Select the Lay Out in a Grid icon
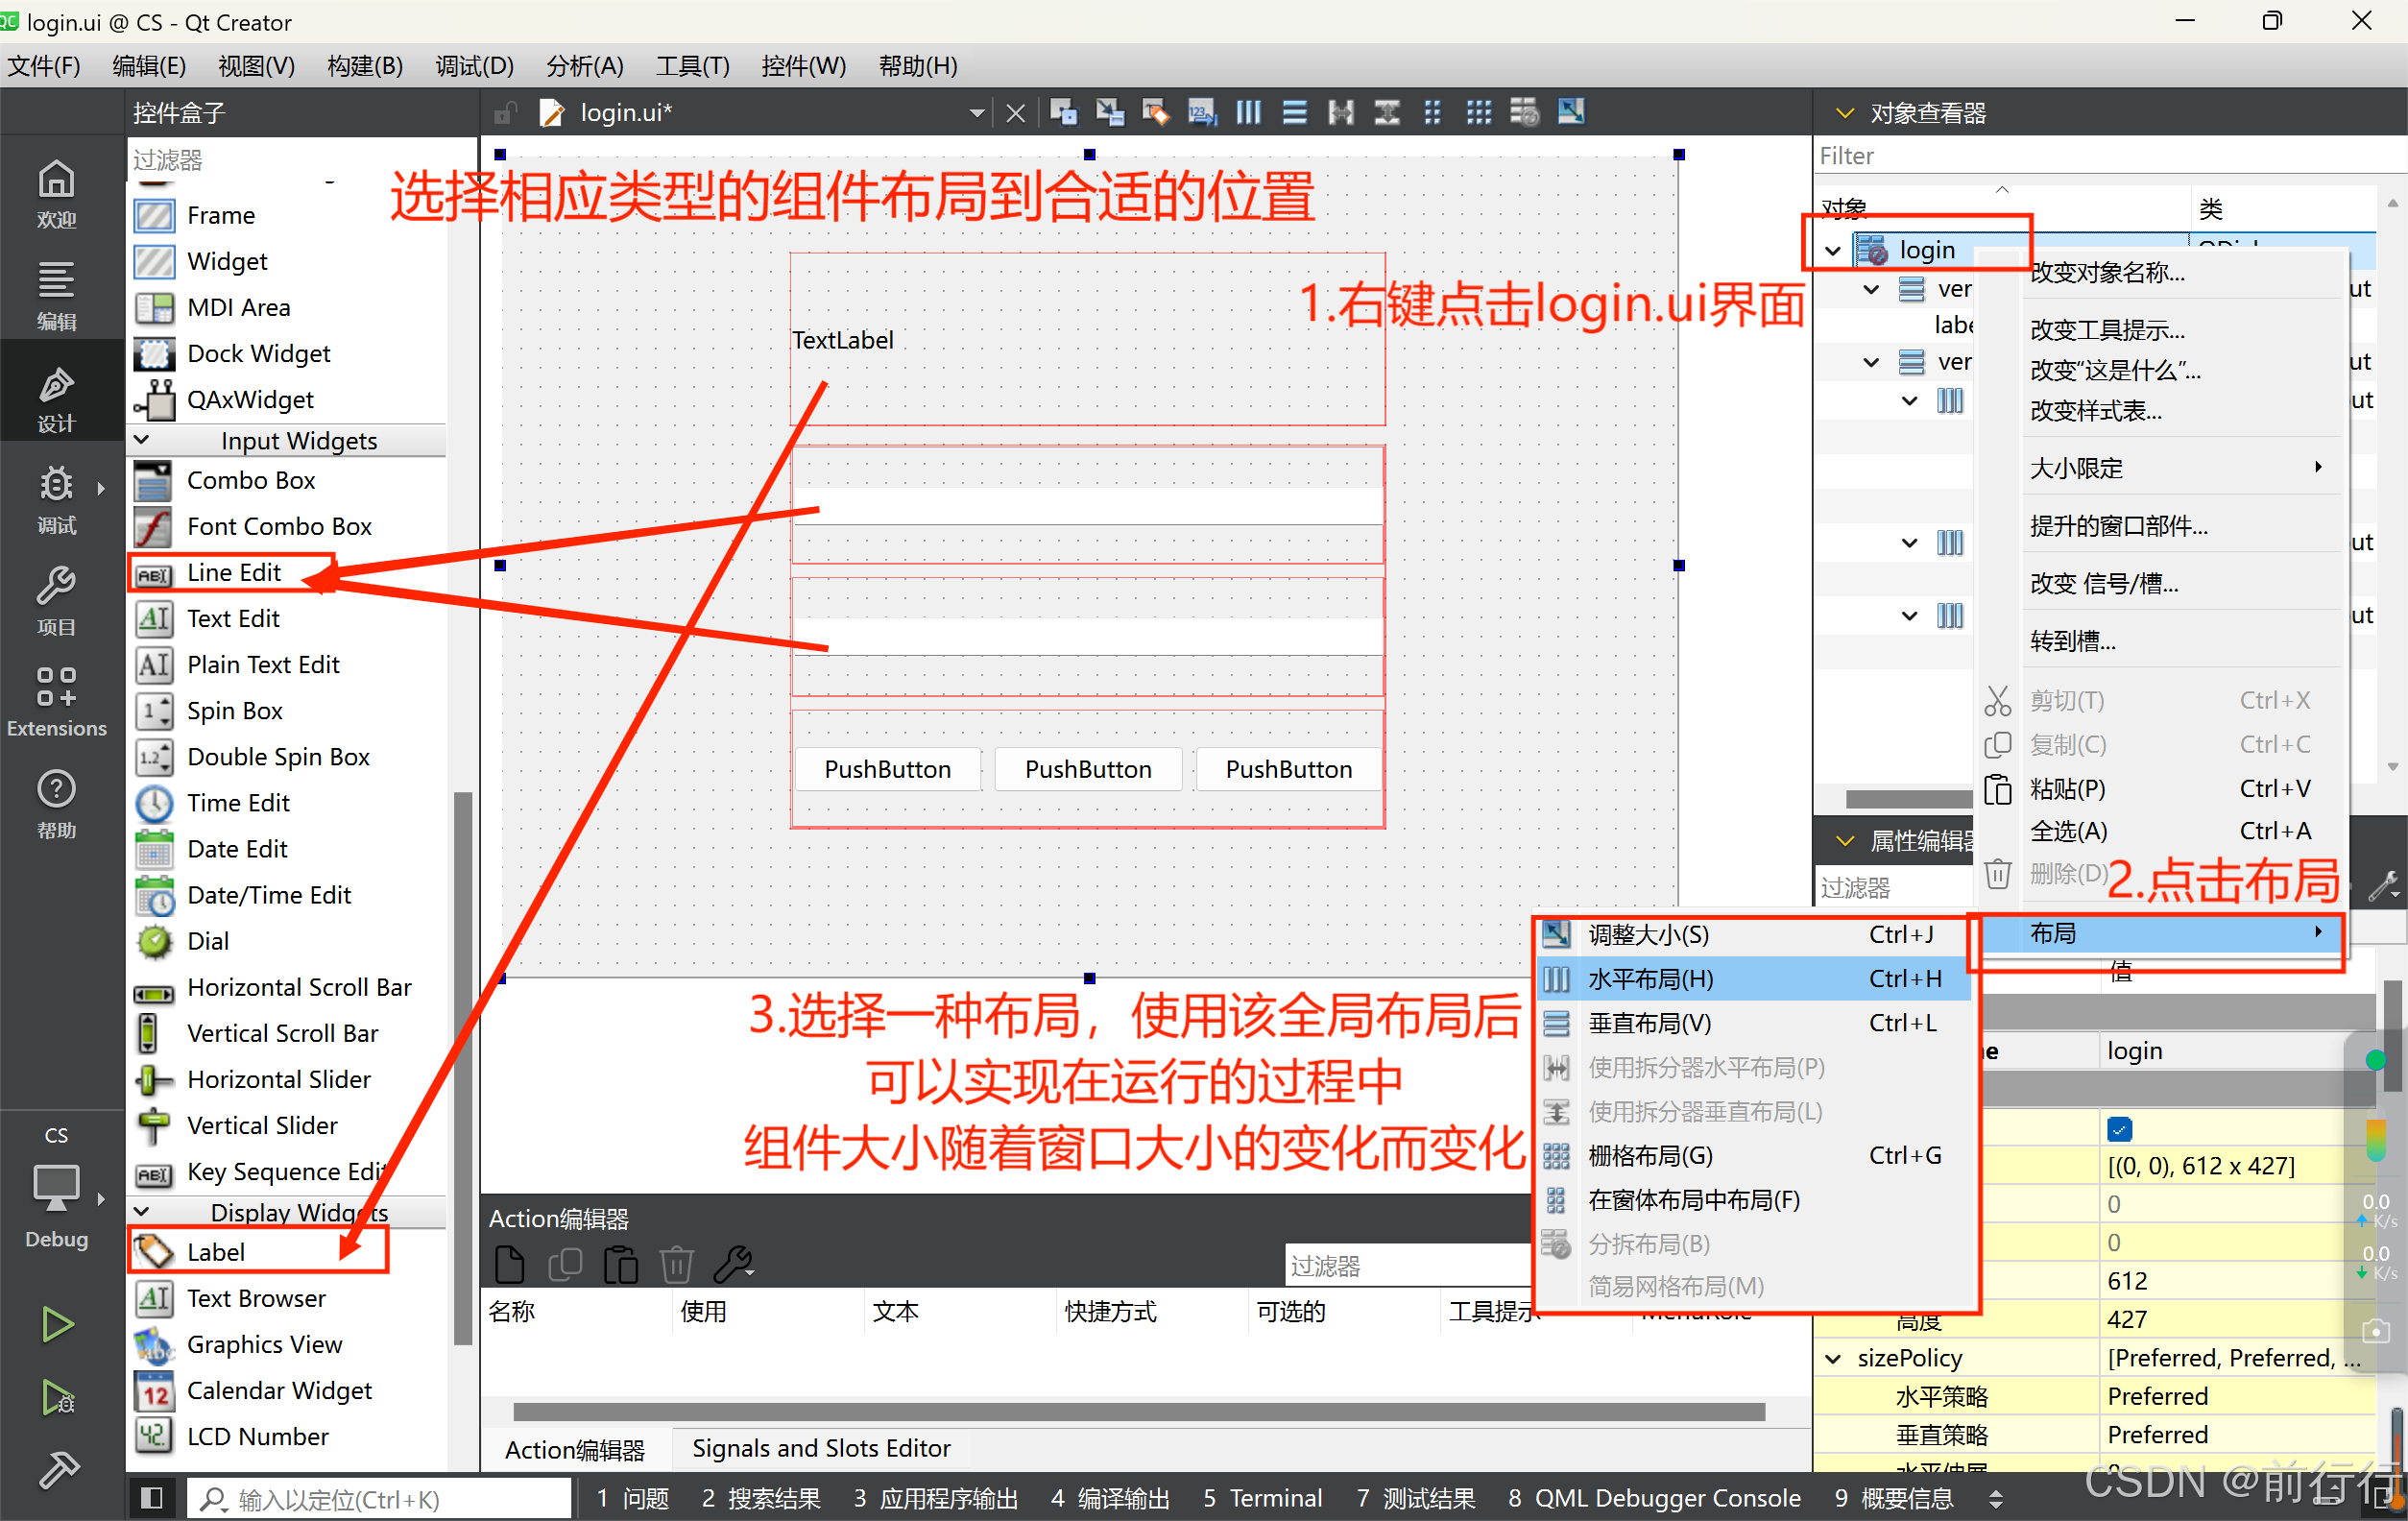2408x1521 pixels. (x=1479, y=111)
